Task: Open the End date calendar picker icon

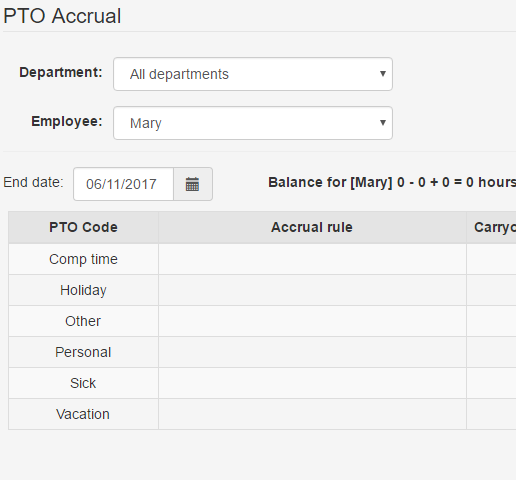Action: pos(193,184)
